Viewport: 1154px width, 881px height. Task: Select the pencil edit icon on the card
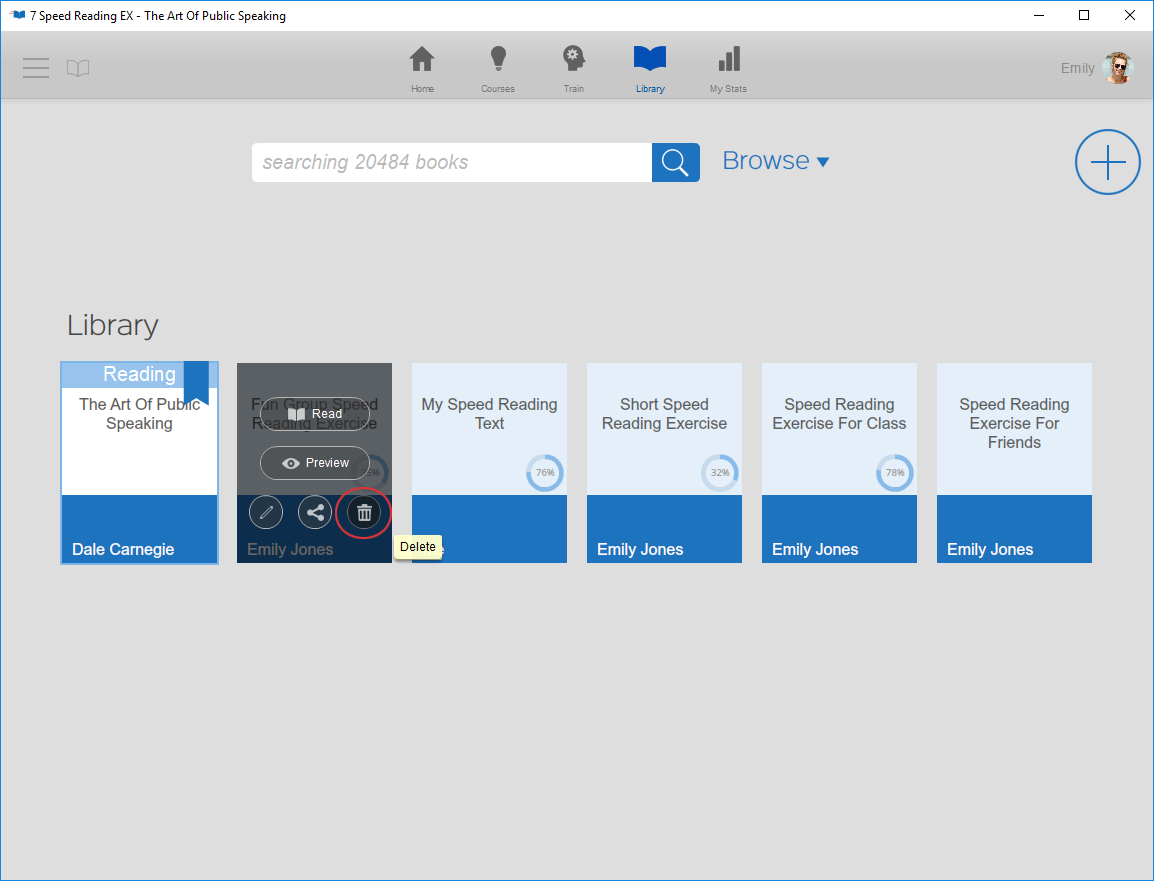(x=266, y=512)
